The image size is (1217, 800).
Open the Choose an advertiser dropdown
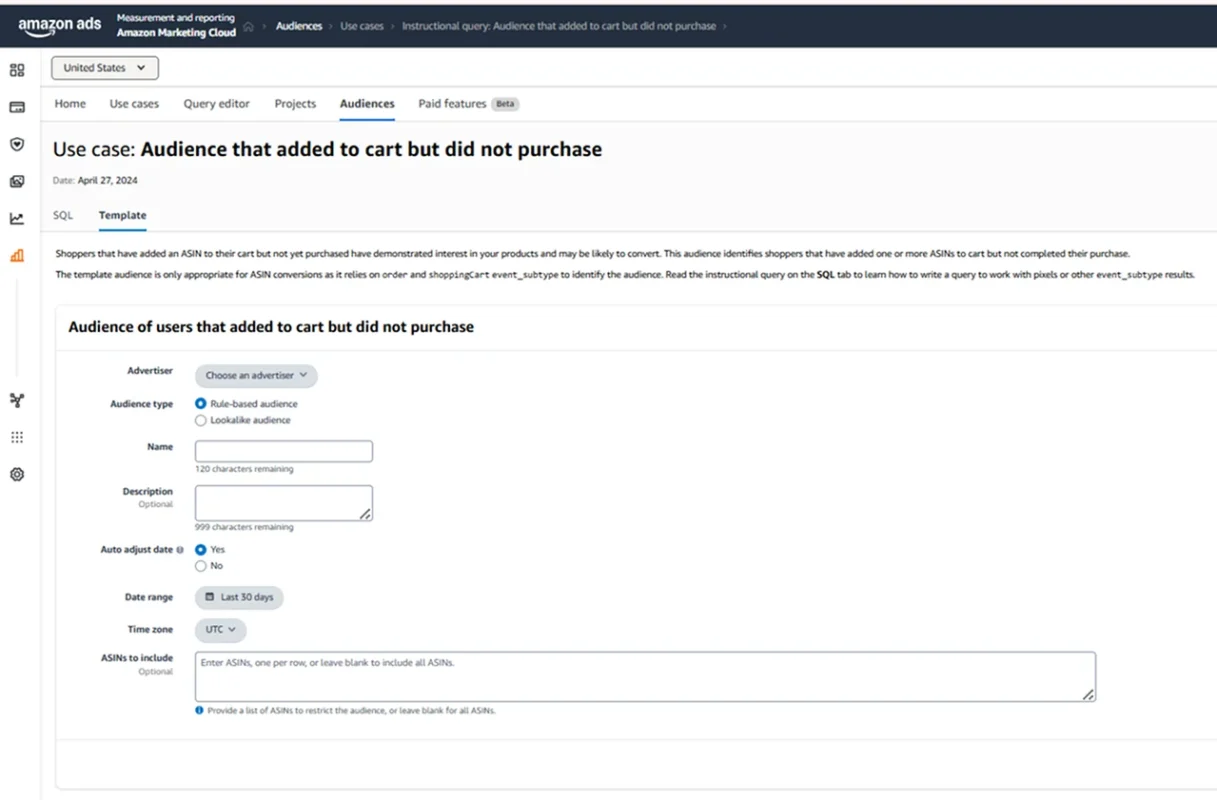point(255,376)
